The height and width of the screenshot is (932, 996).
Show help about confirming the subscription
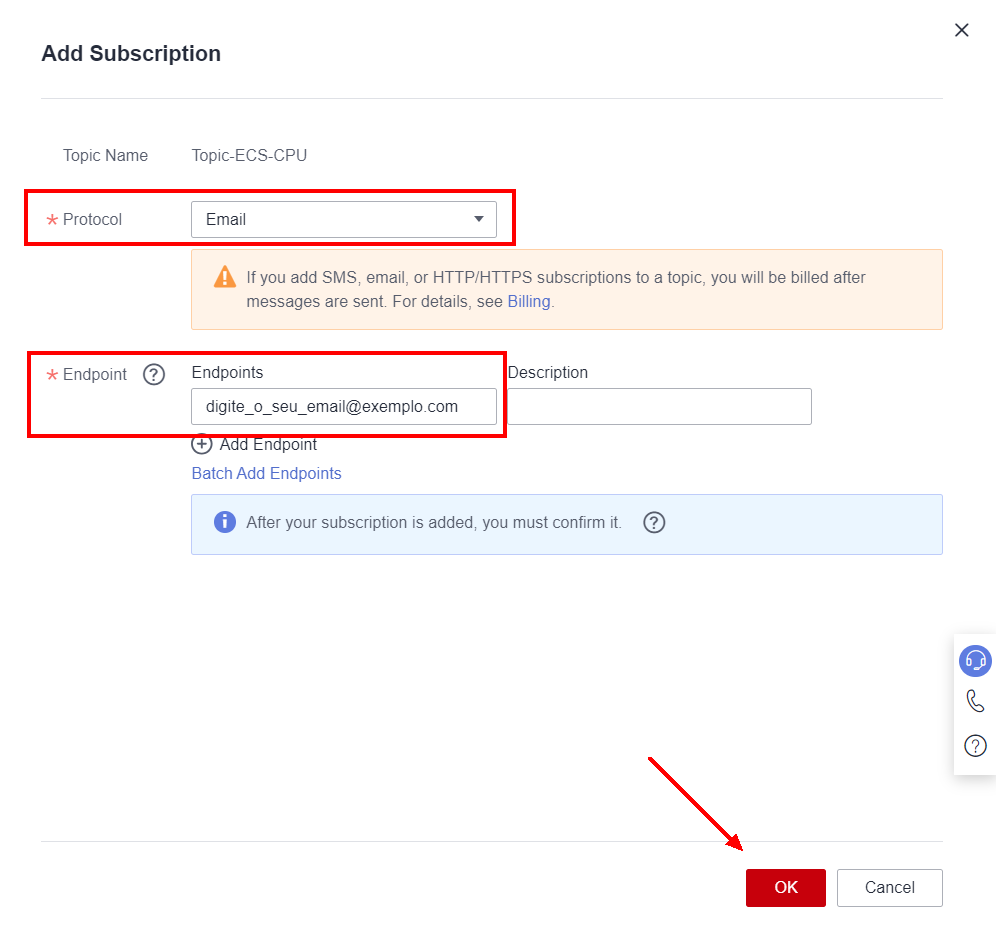(x=654, y=522)
